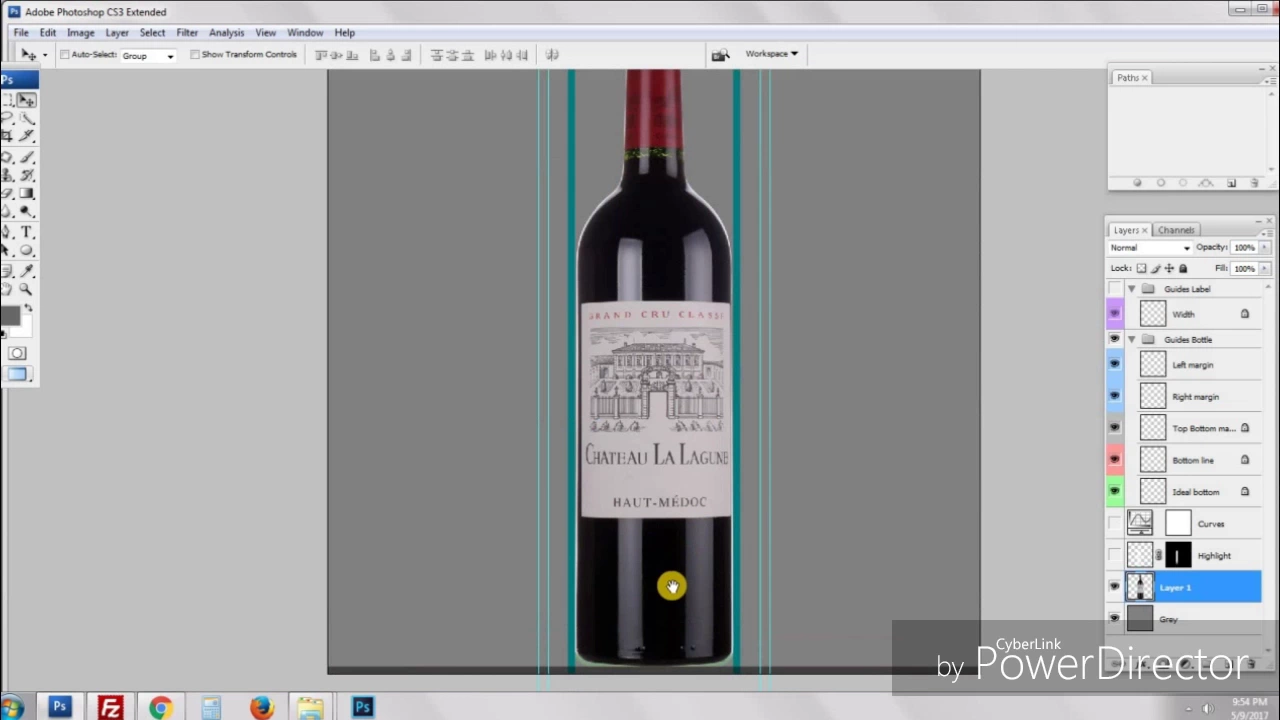The image size is (1280, 720).
Task: Select the History Brush tool
Action: (26, 176)
